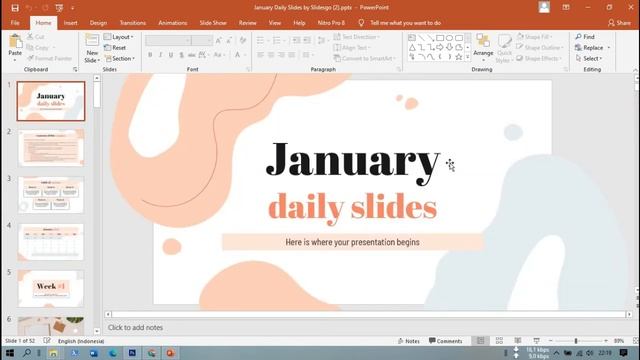Click the user account avatar
This screenshot has height=360, width=640.
(544, 7)
